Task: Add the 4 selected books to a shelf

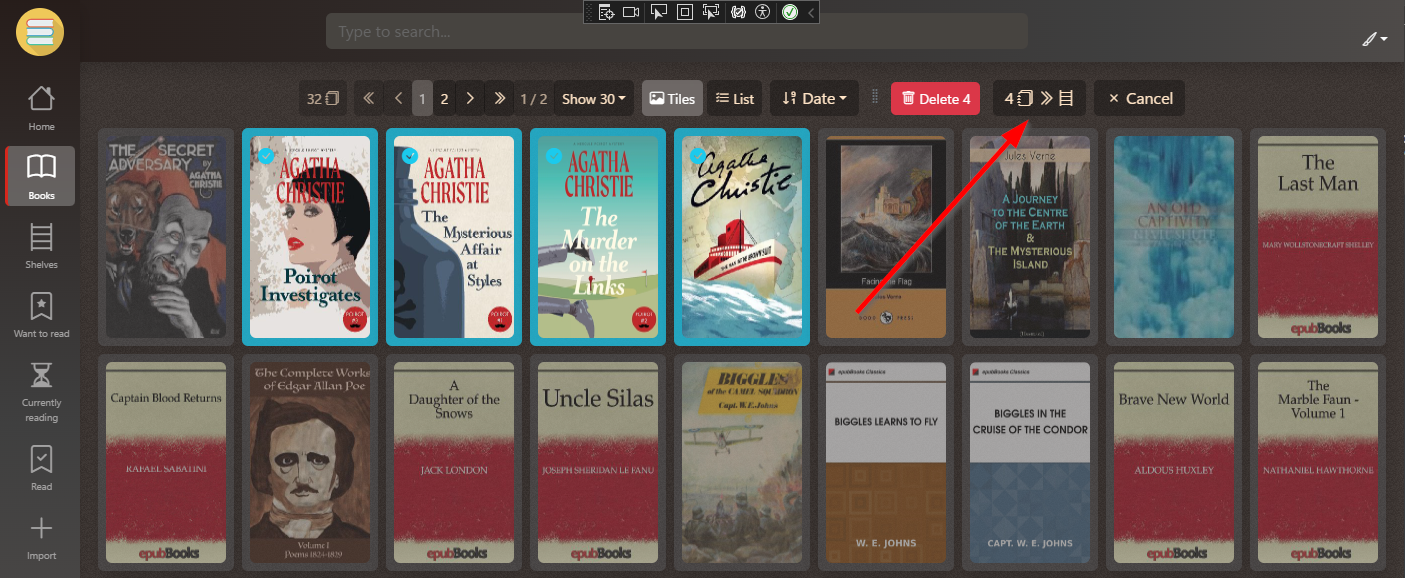Action: 1039,98
